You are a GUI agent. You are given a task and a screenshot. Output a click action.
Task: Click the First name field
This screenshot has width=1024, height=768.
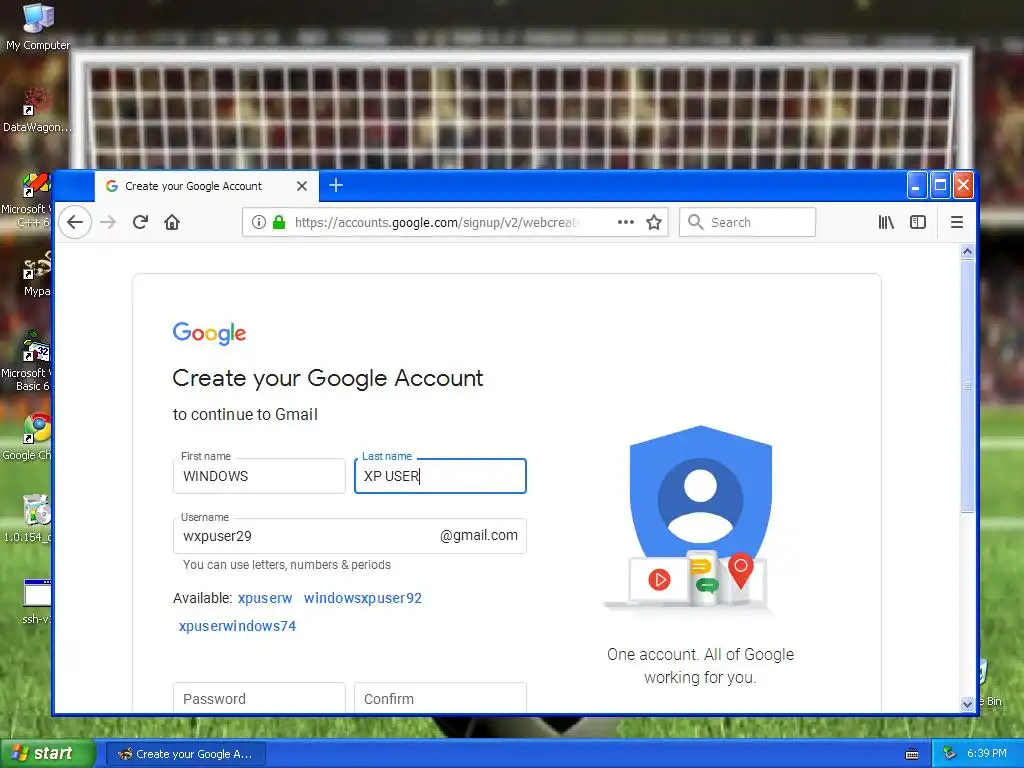click(x=259, y=476)
